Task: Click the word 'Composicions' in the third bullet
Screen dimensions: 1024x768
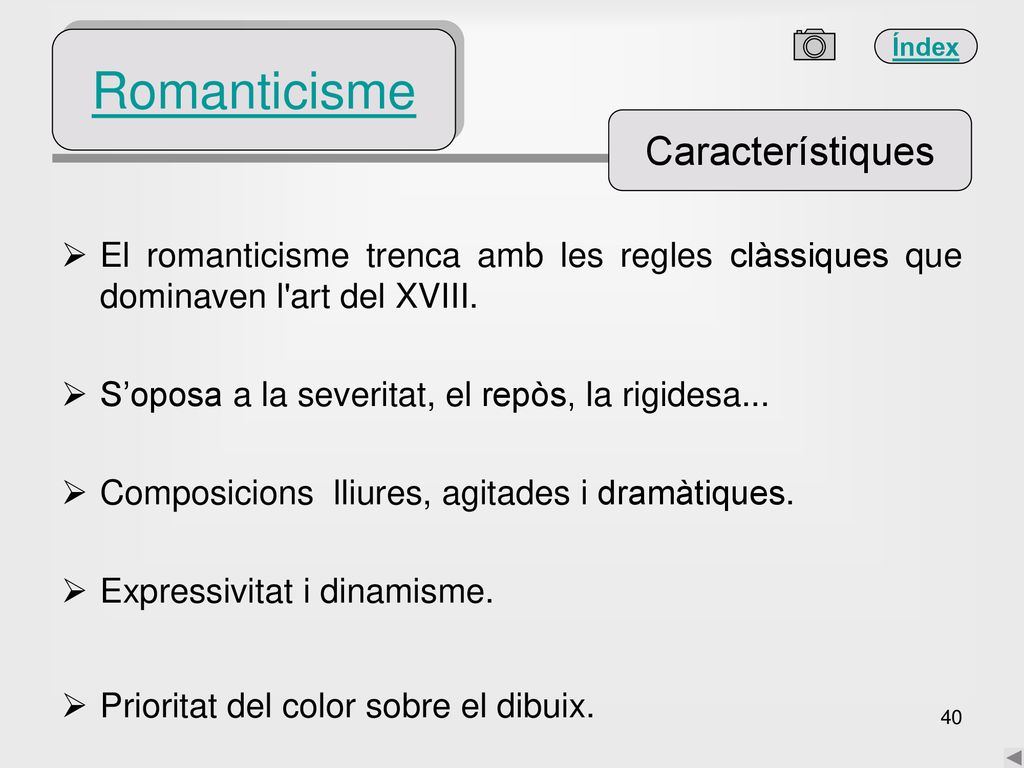Action: pyautogui.click(x=206, y=493)
